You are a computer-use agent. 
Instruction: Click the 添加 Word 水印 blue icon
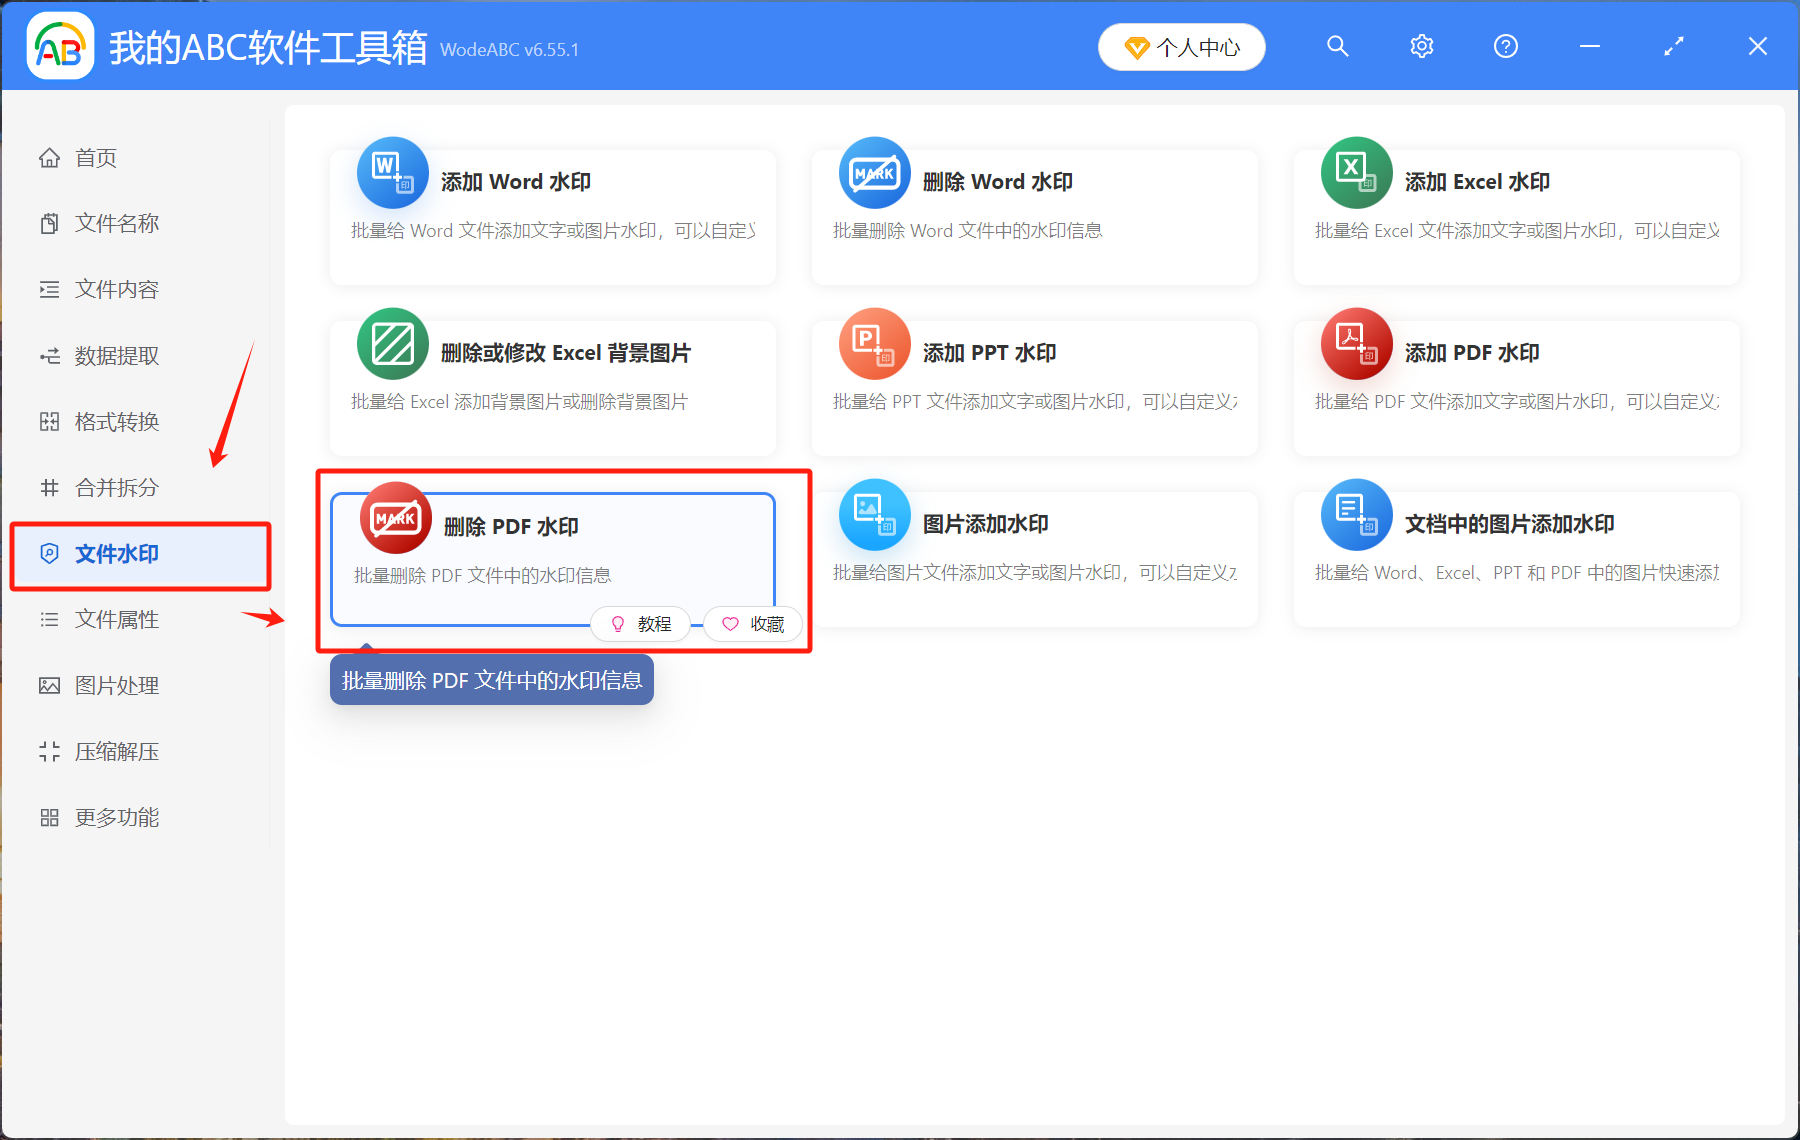pos(393,173)
